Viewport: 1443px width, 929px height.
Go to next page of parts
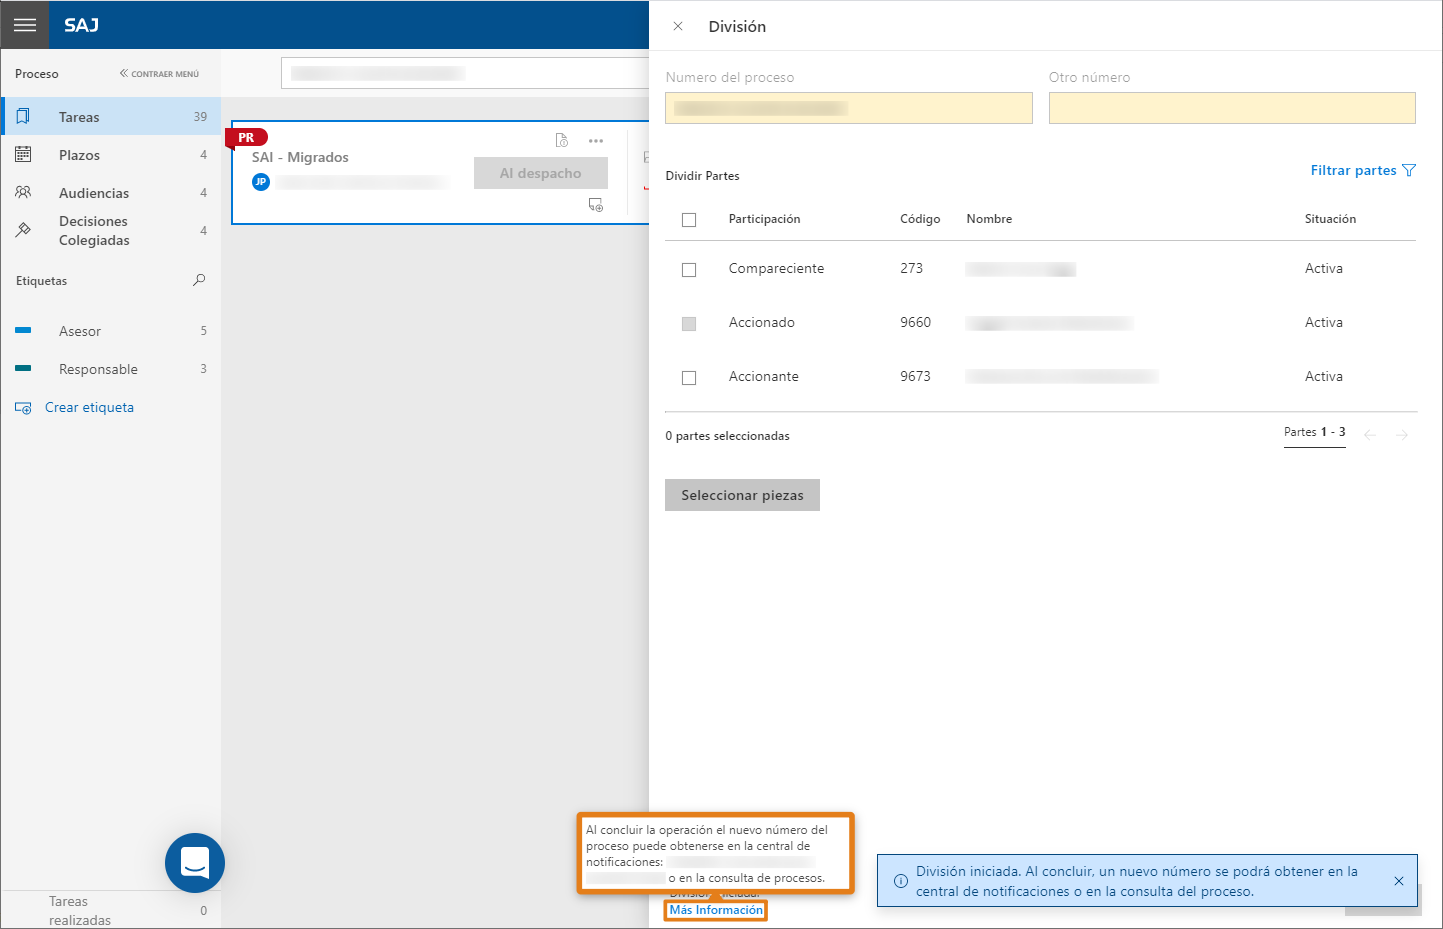click(x=1402, y=434)
